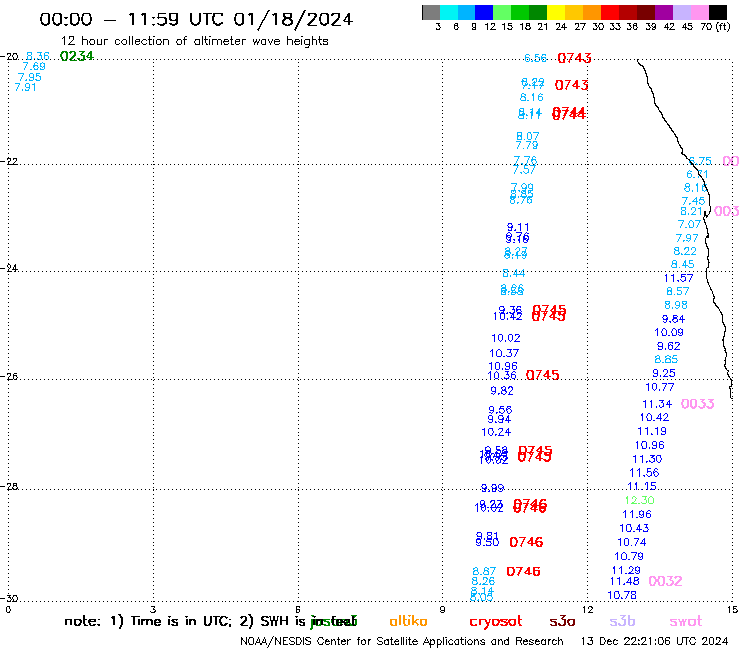
Task: Click wave height value 10.09
Action: coord(669,333)
